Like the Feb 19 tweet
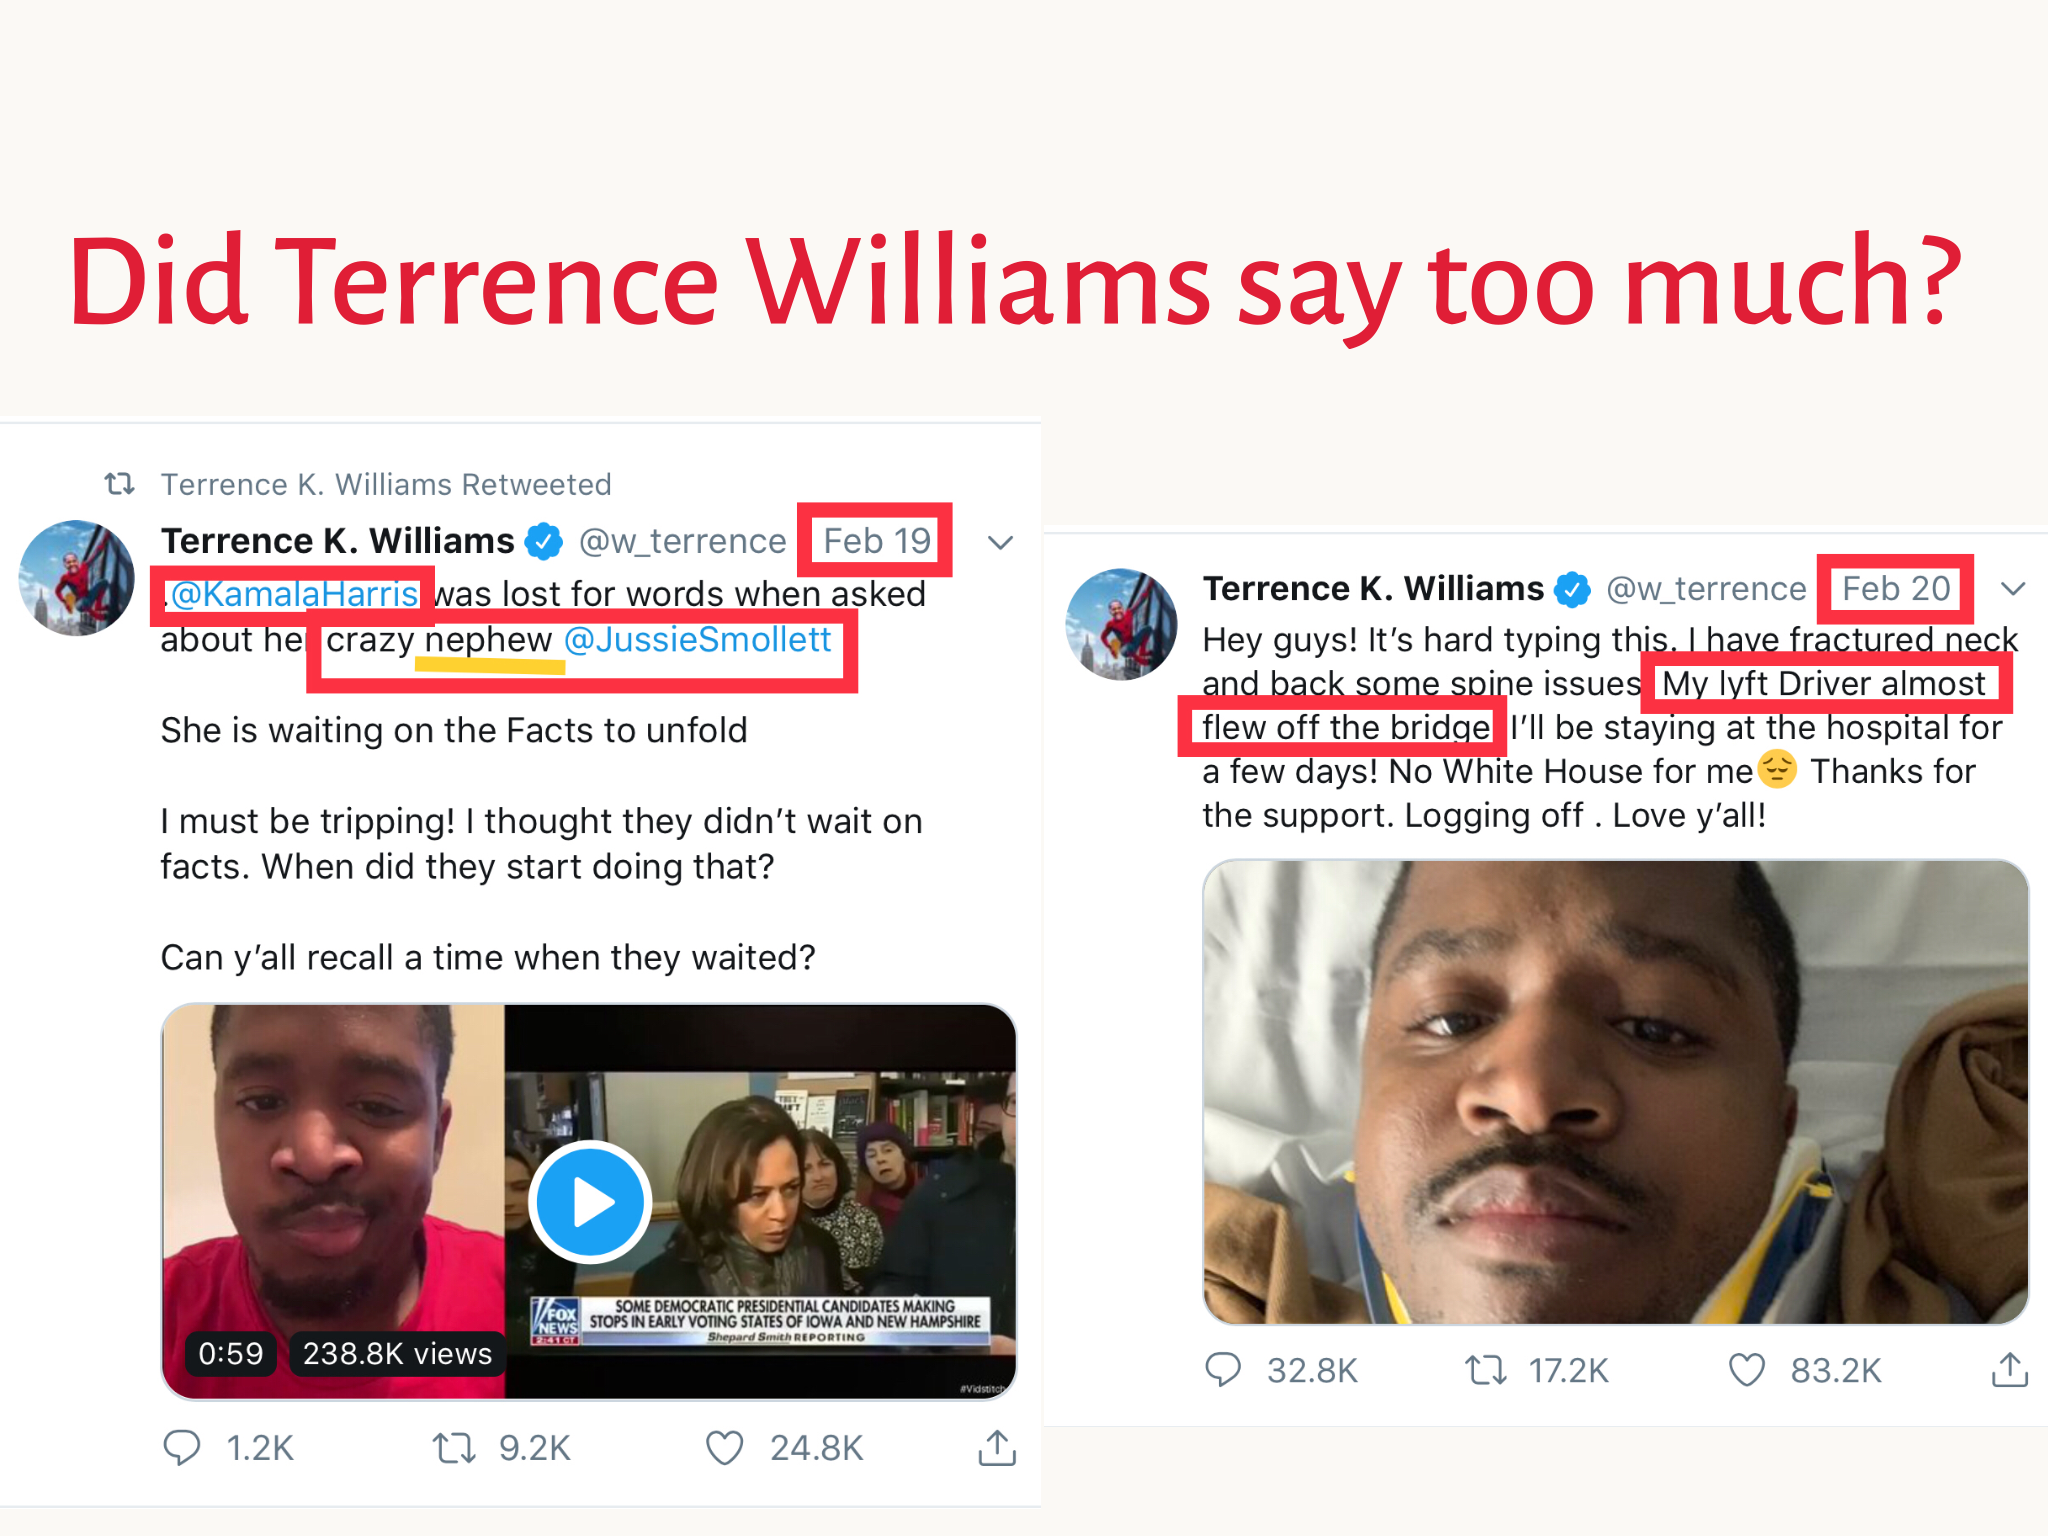 point(725,1447)
